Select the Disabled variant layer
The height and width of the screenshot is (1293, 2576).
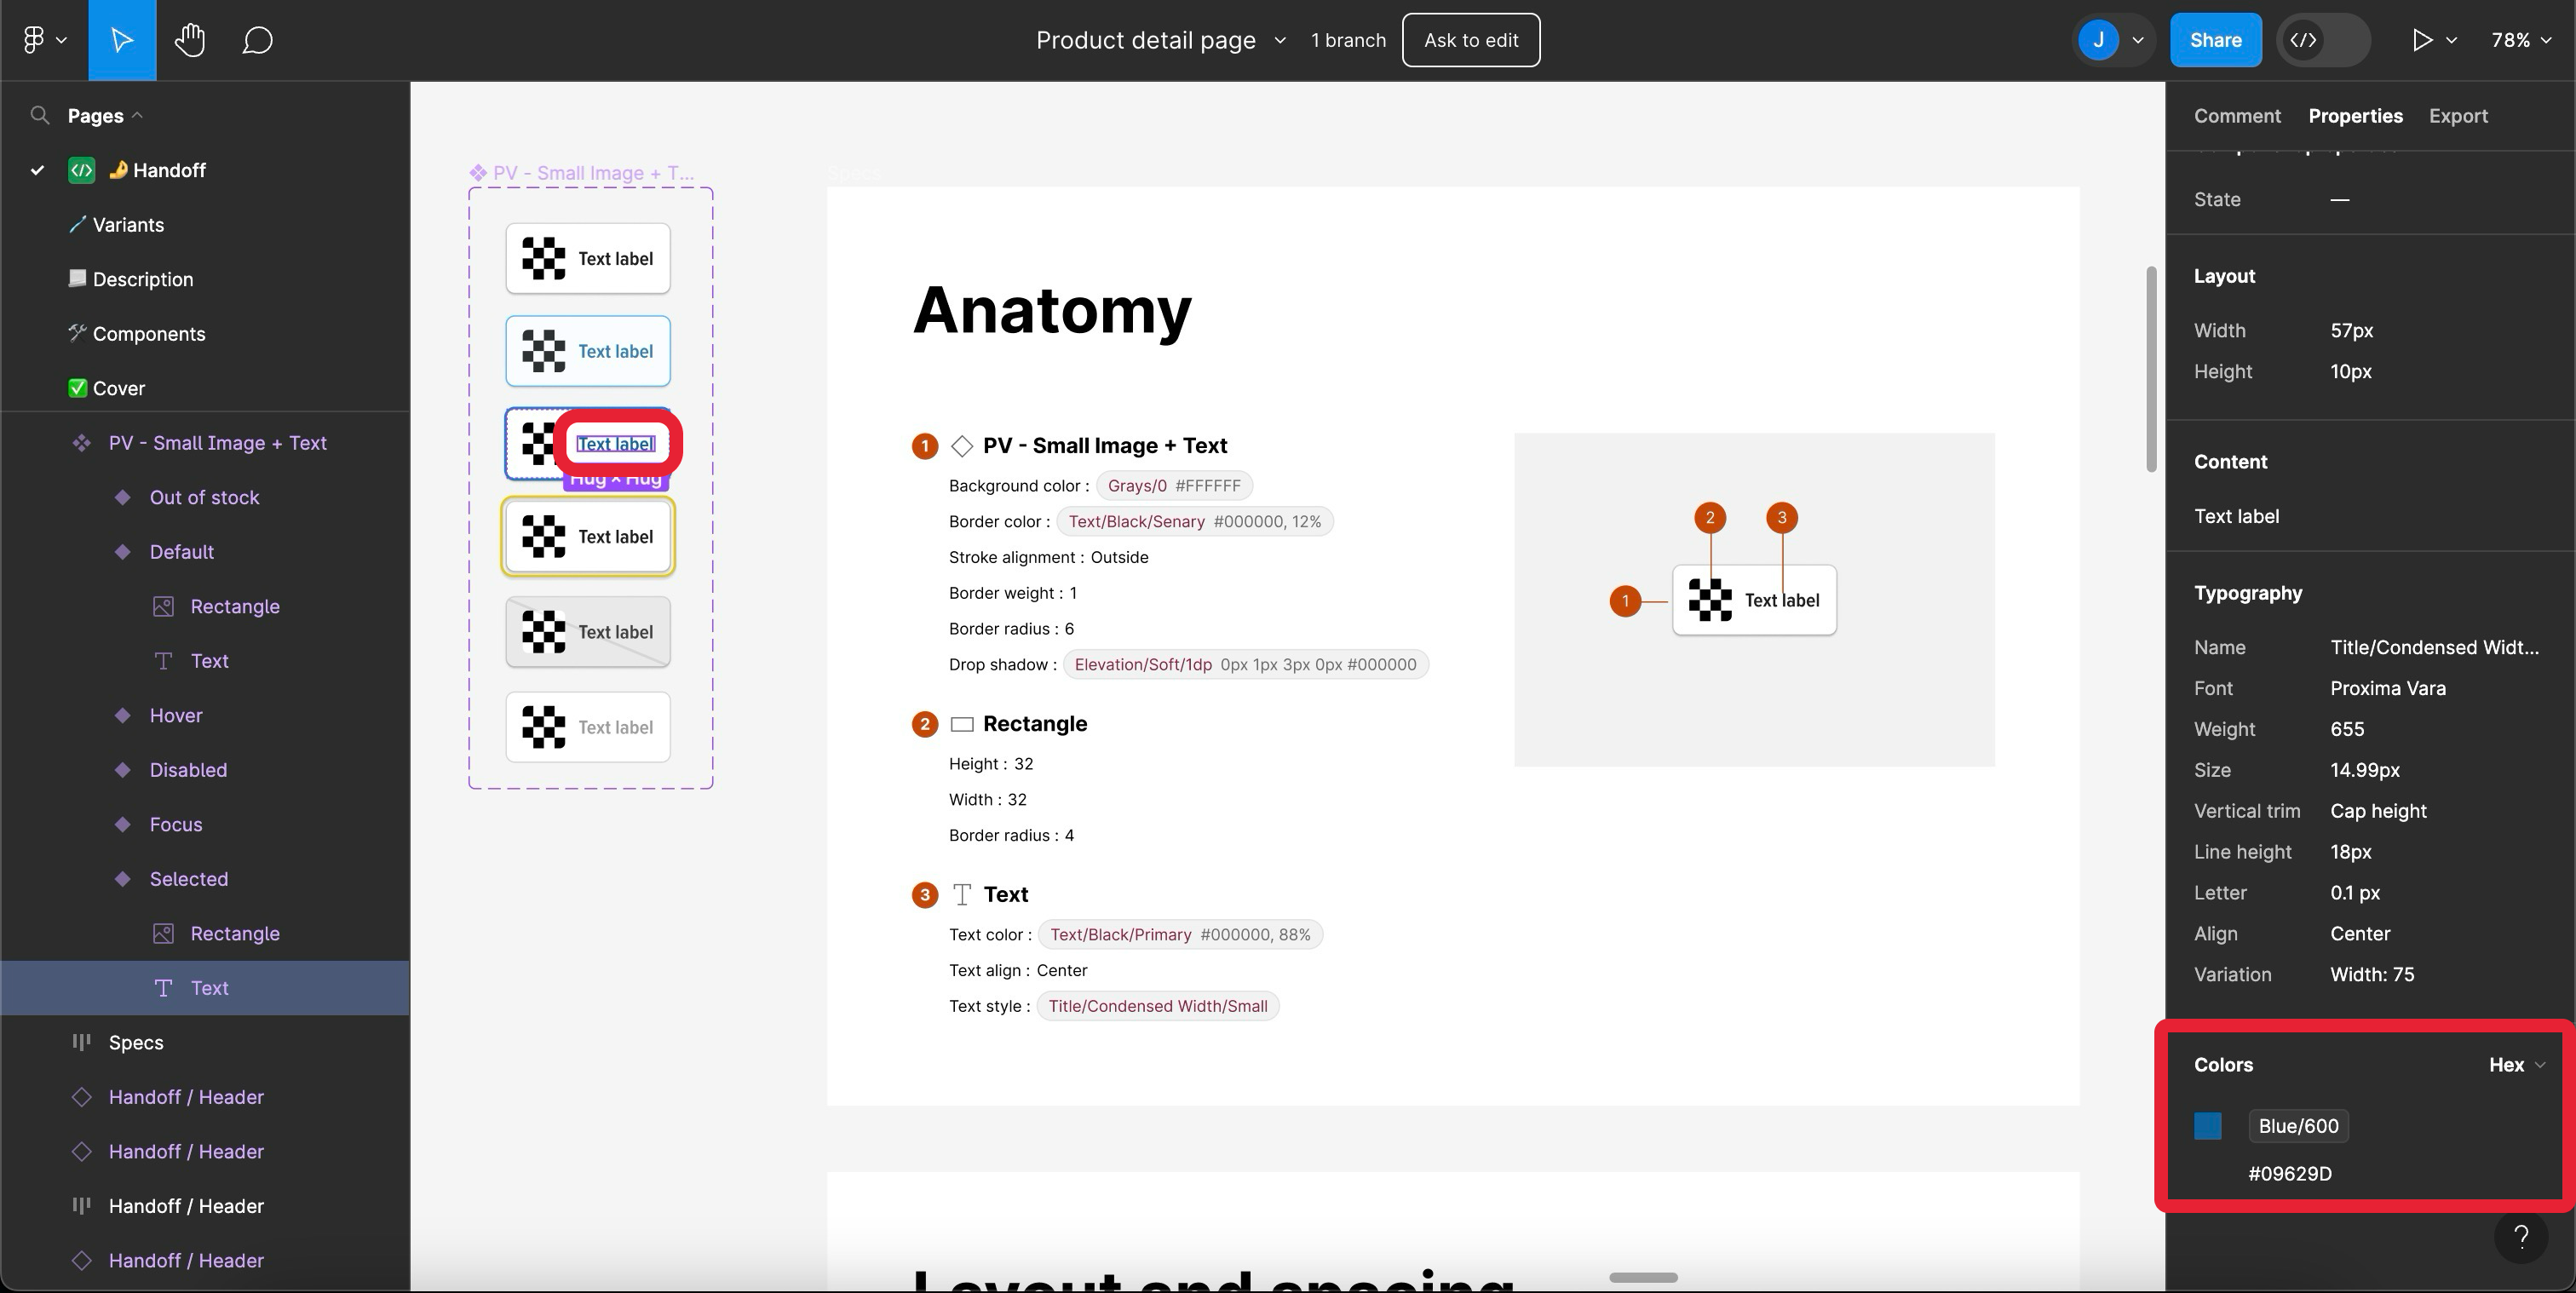[x=188, y=770]
